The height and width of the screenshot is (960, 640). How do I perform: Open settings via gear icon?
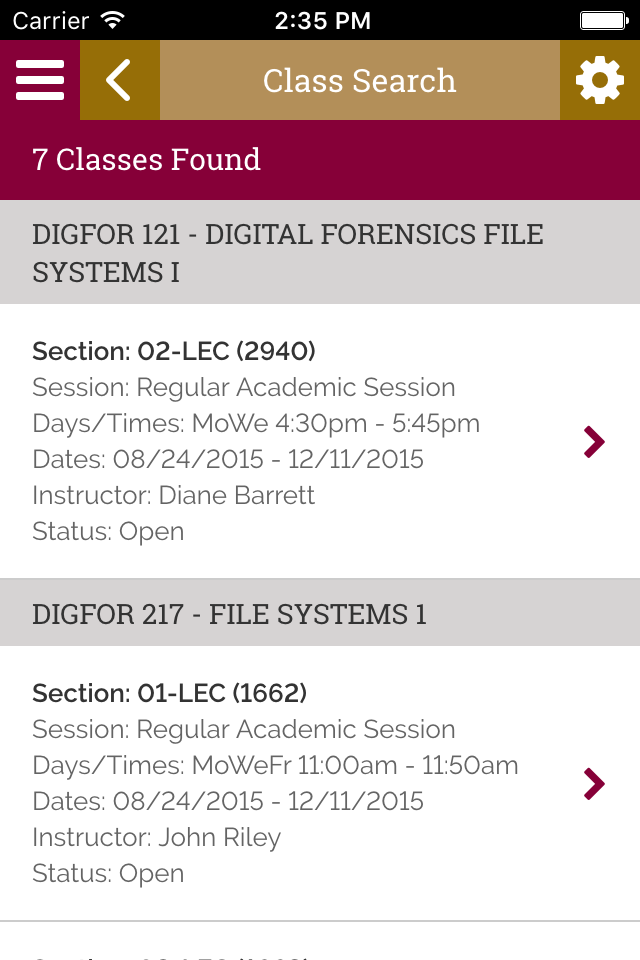pos(600,80)
